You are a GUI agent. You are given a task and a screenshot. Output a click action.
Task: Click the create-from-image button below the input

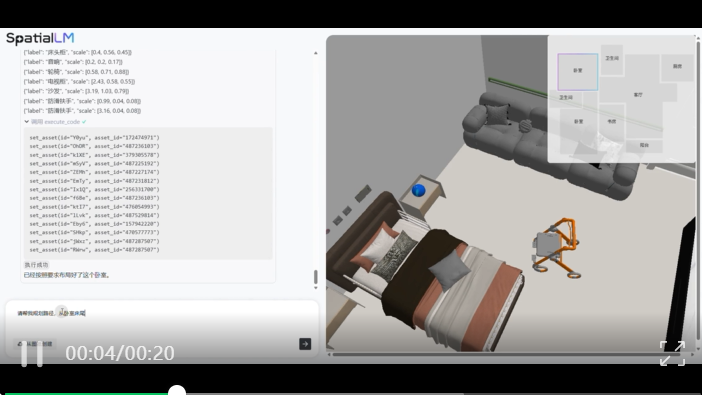[34, 344]
